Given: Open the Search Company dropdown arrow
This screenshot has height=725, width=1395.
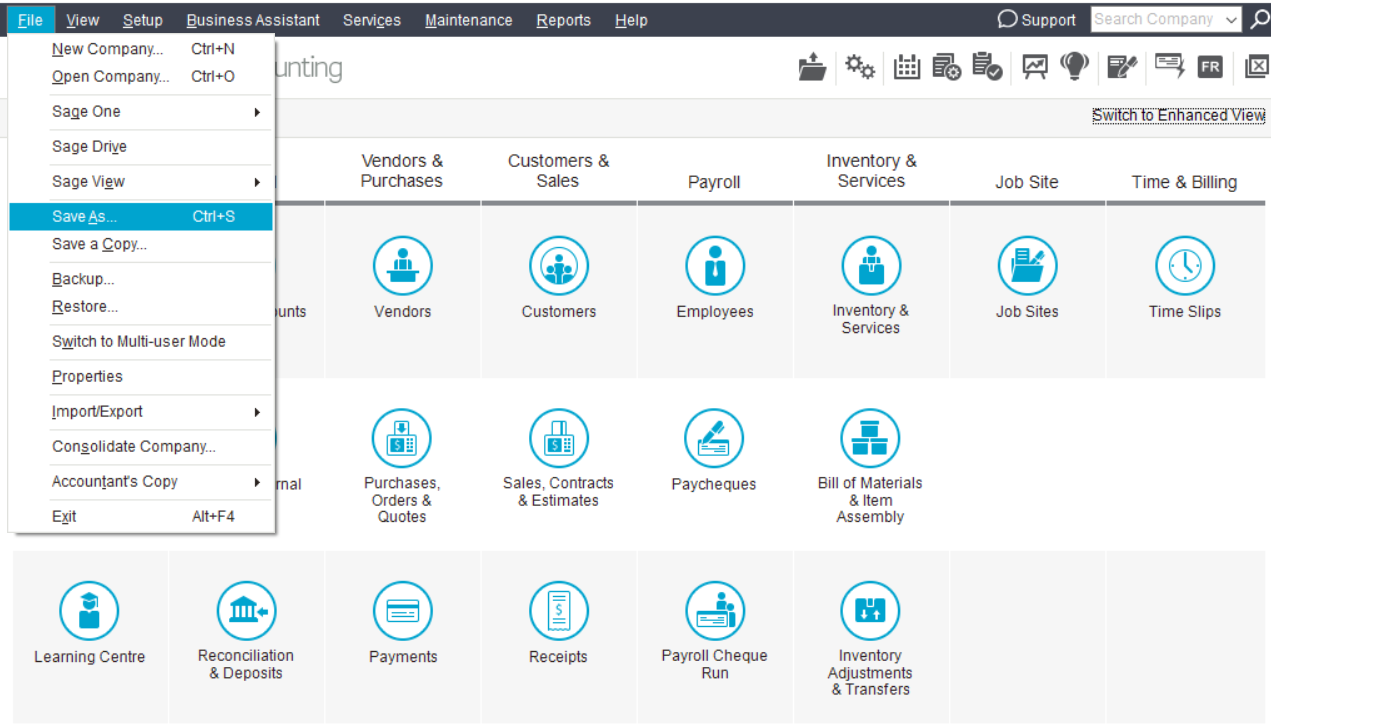Looking at the screenshot, I should 1231,20.
